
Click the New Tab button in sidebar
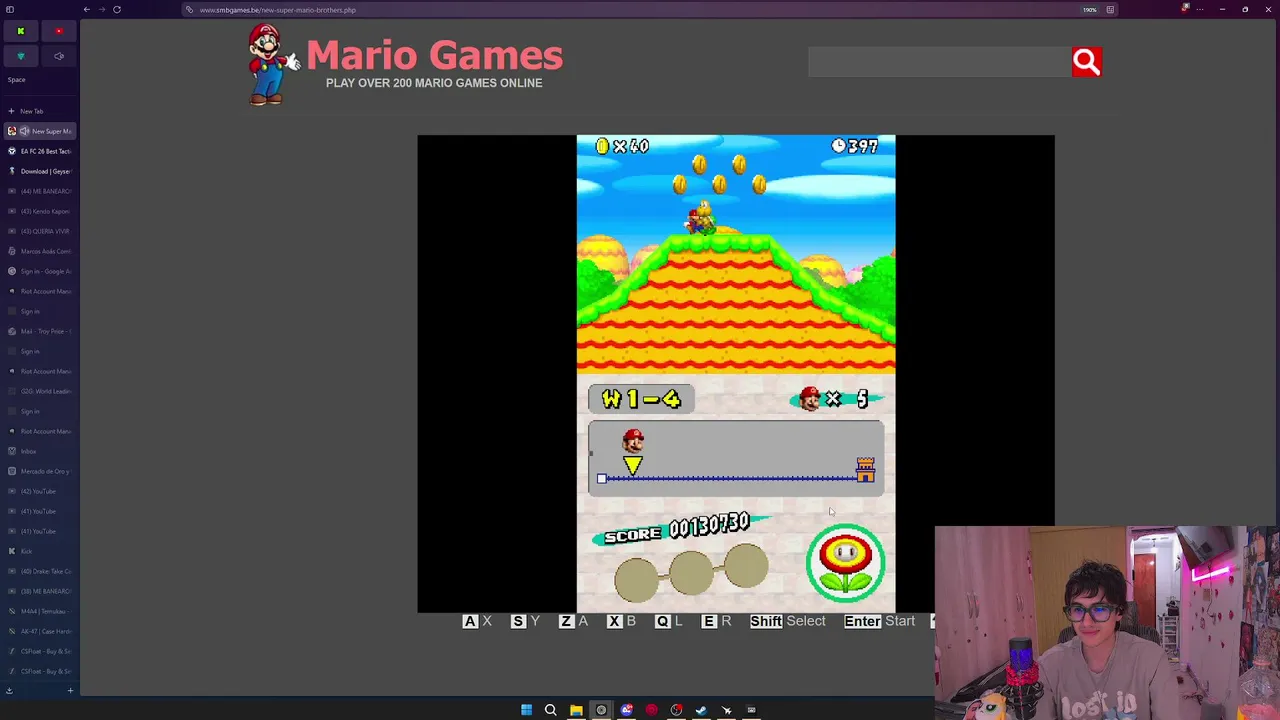pos(38,111)
